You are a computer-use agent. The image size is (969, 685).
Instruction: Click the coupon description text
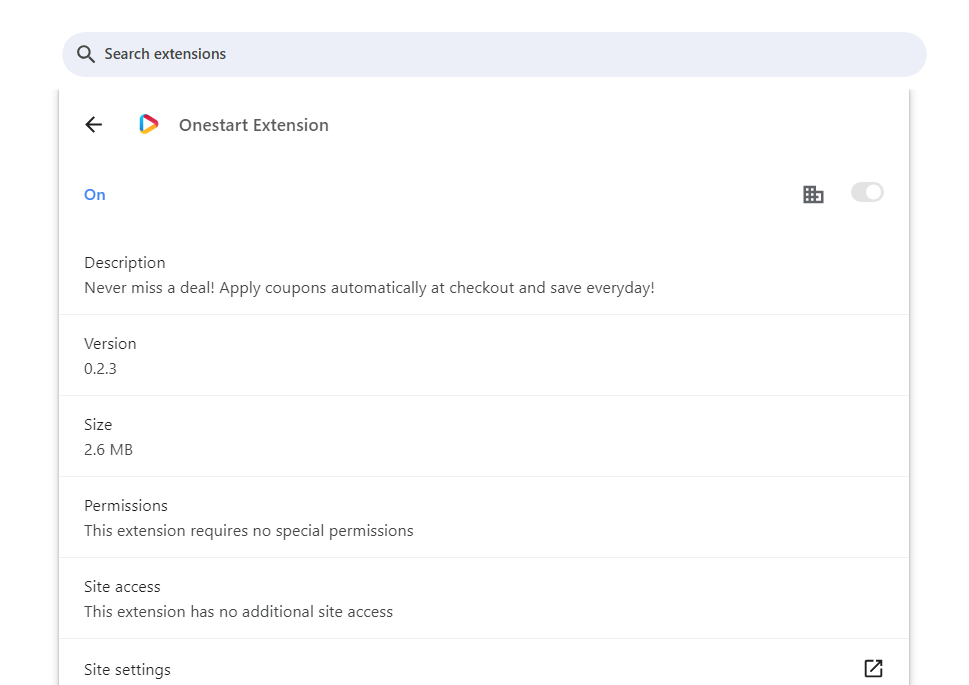pos(369,288)
